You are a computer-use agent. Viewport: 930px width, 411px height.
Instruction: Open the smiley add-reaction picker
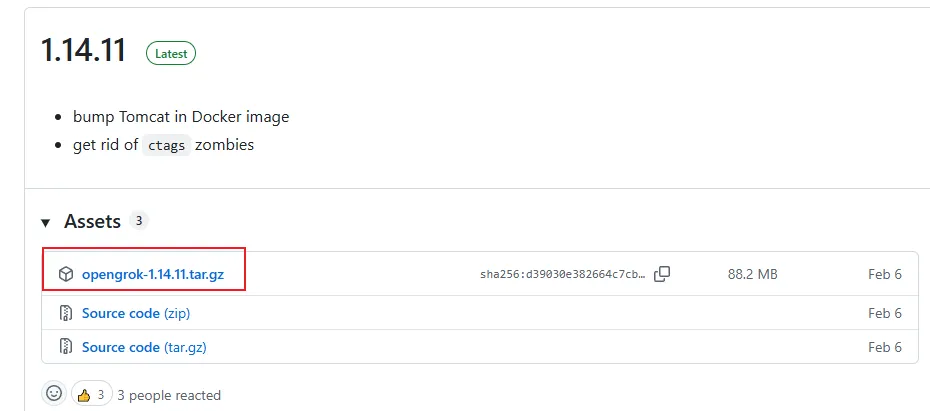[54, 393]
